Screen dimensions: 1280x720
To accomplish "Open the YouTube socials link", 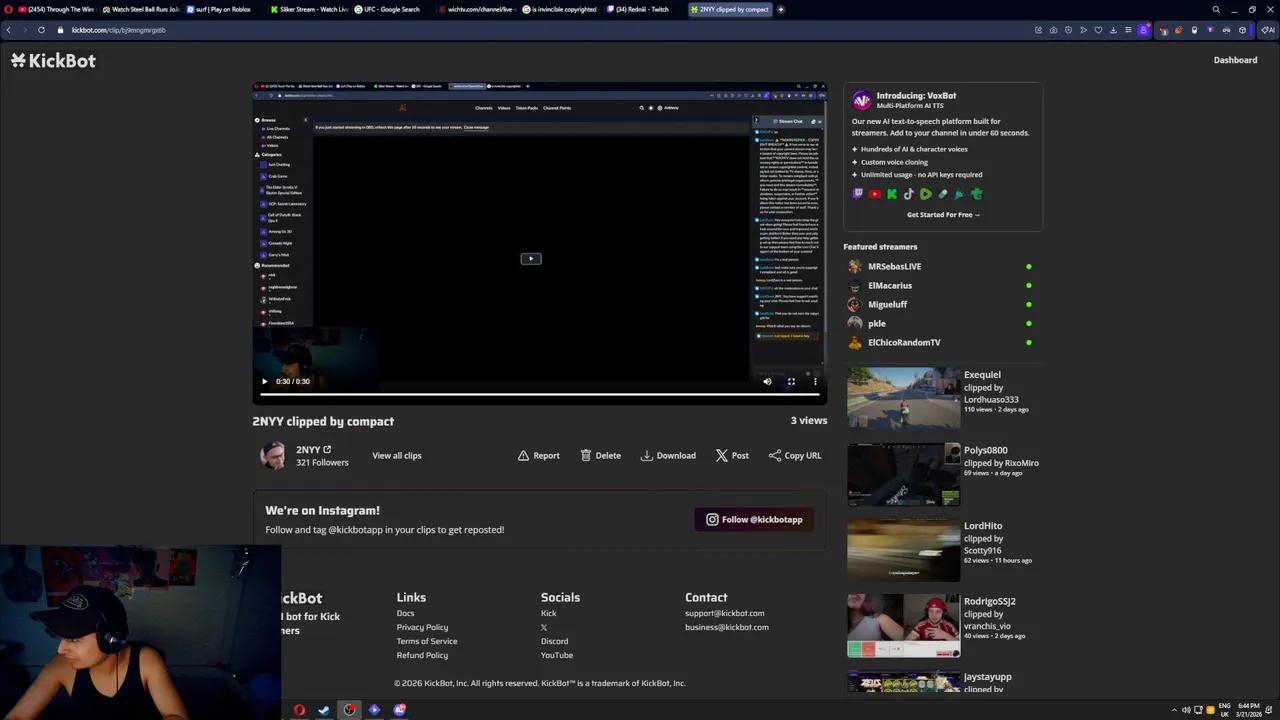I will coord(557,655).
